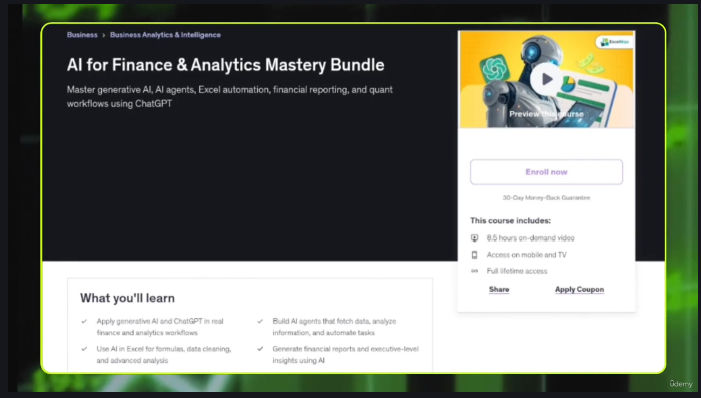Click 'Generate financial reports' learning item

tap(346, 355)
